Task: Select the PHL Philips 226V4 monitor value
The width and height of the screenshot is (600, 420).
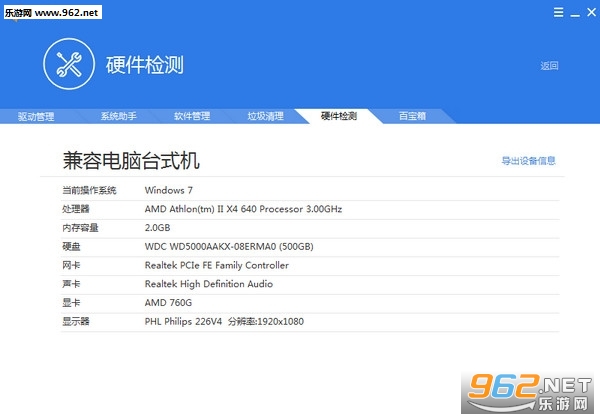Action: tap(224, 321)
